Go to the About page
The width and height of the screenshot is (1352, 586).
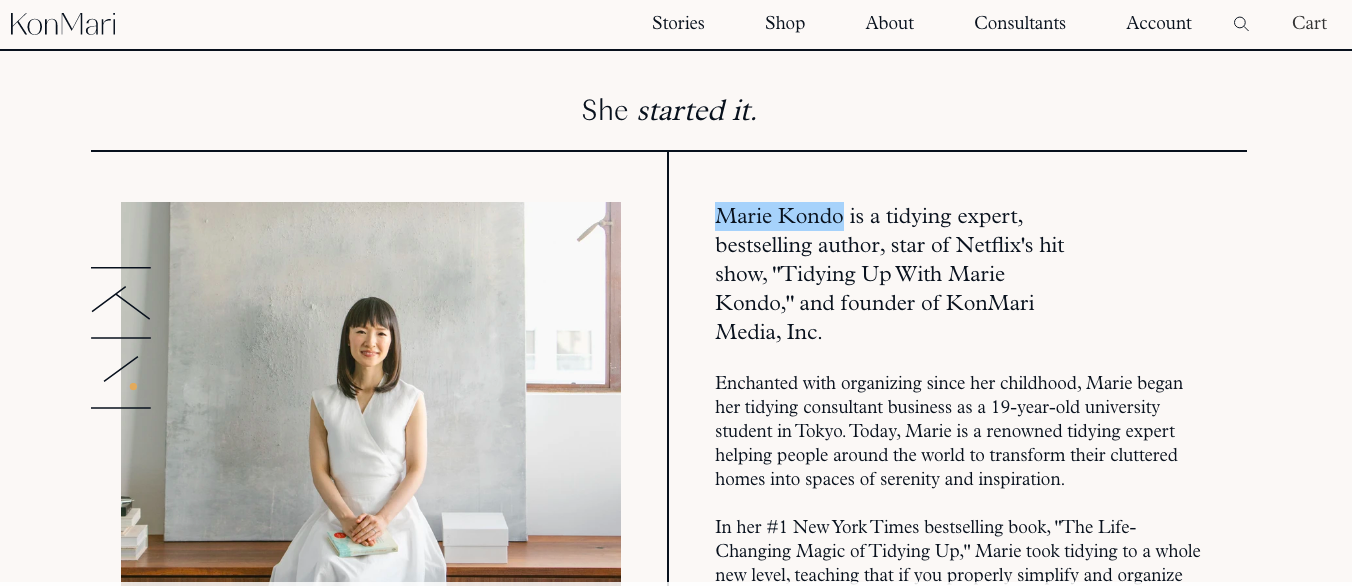click(889, 23)
